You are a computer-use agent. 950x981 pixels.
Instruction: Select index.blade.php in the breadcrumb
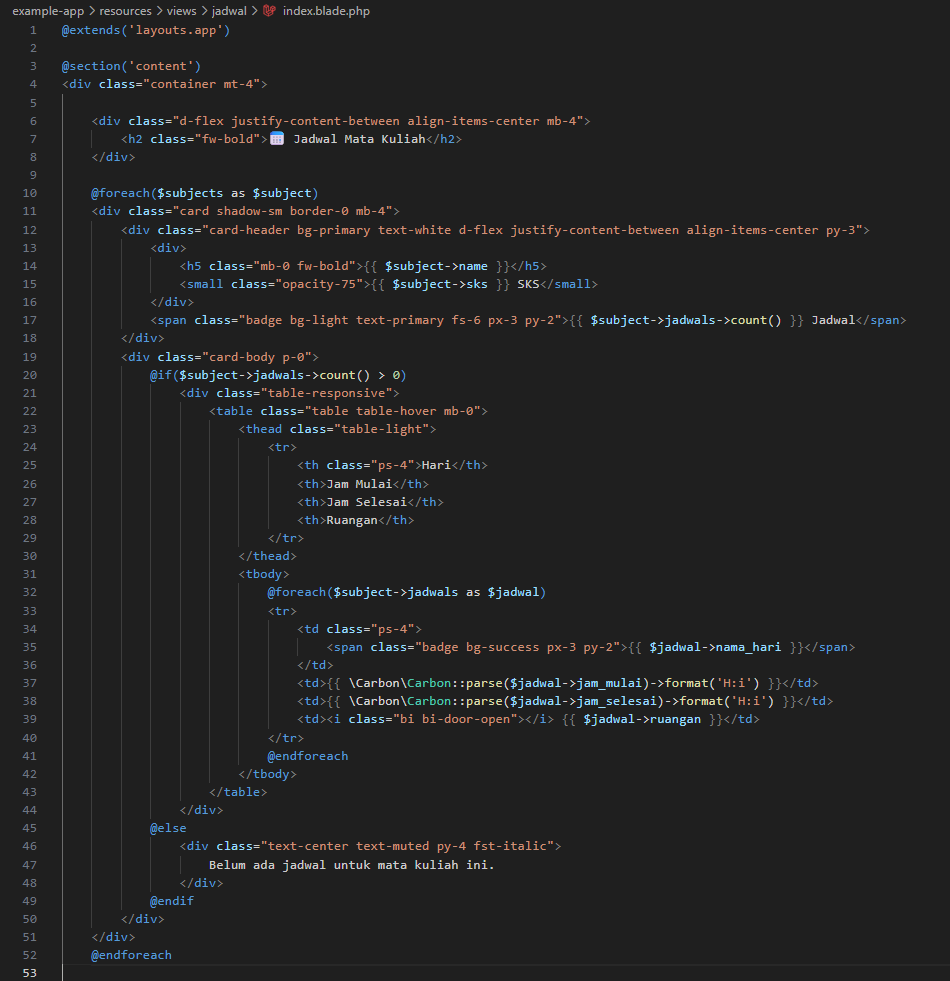pos(326,11)
